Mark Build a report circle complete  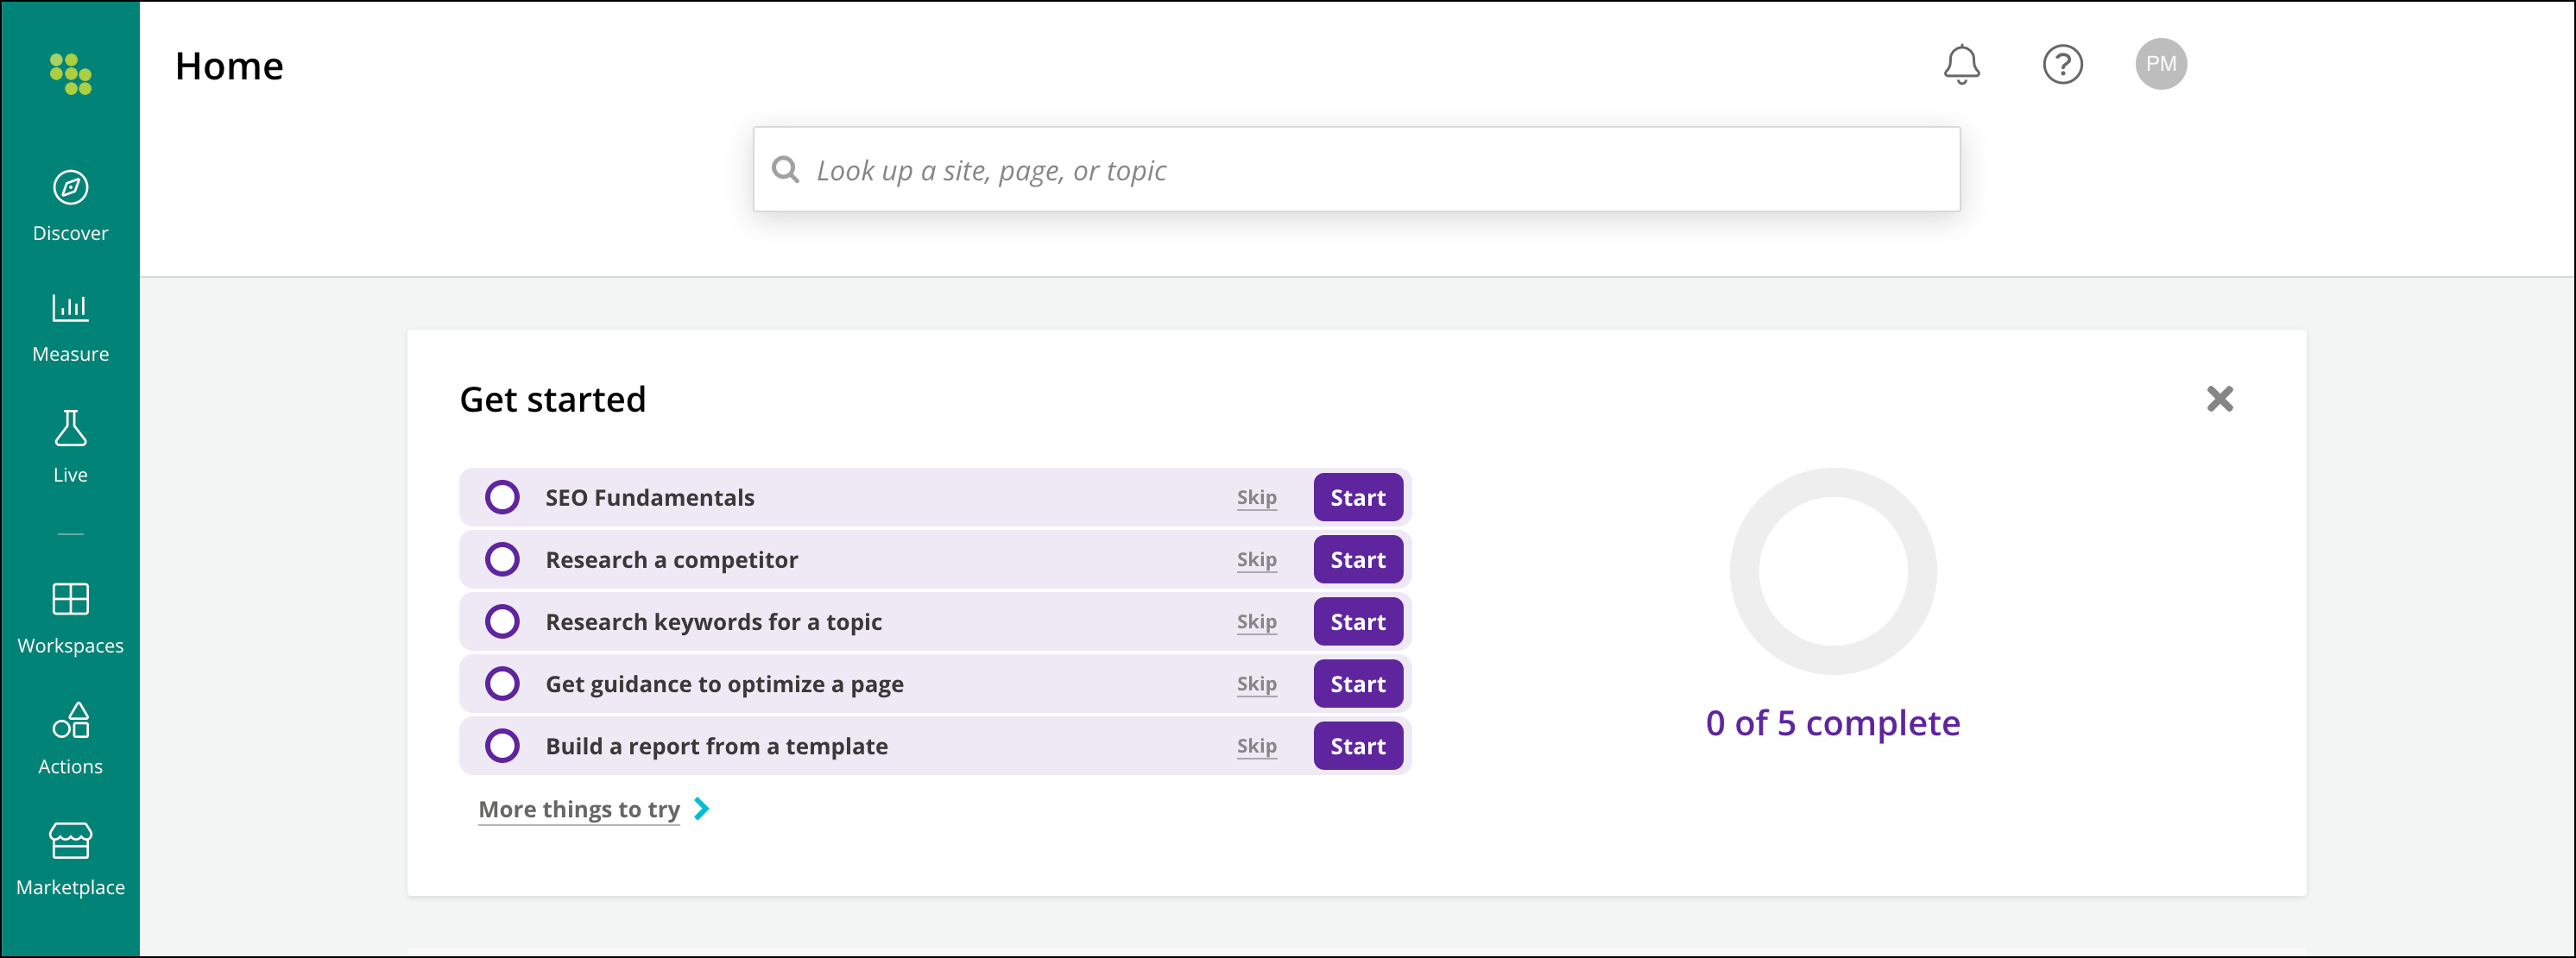(502, 746)
